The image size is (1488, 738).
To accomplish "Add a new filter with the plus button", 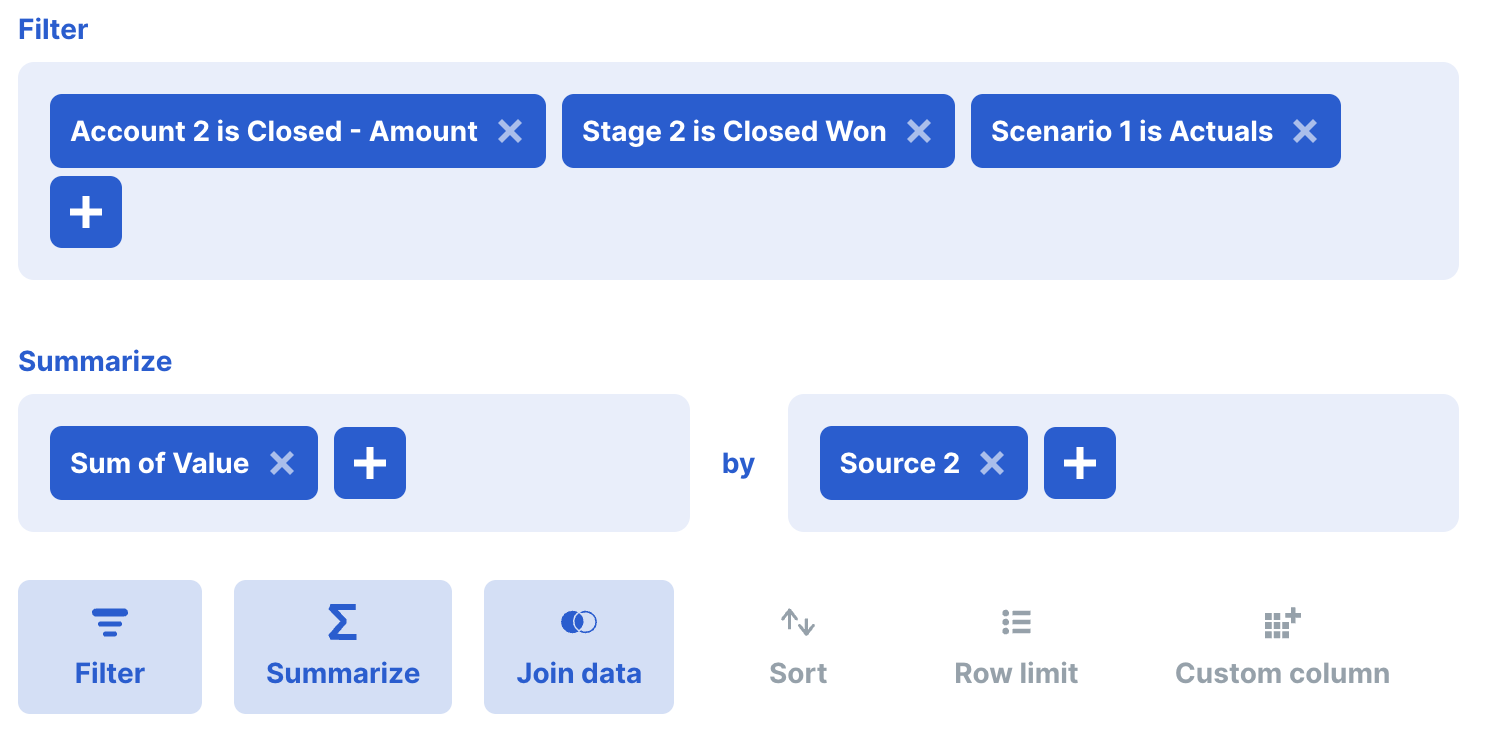I will coord(85,212).
